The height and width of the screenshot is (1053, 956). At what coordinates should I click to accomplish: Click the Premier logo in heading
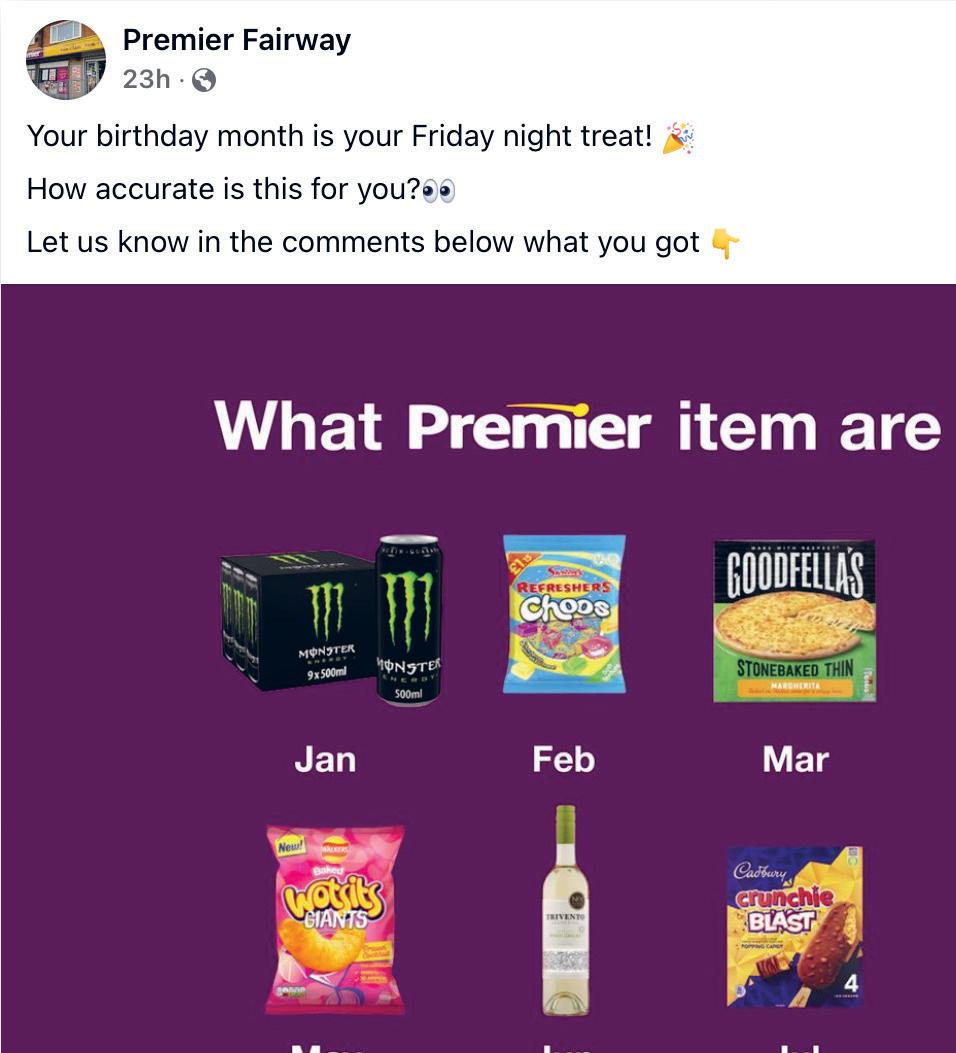pos(529,426)
